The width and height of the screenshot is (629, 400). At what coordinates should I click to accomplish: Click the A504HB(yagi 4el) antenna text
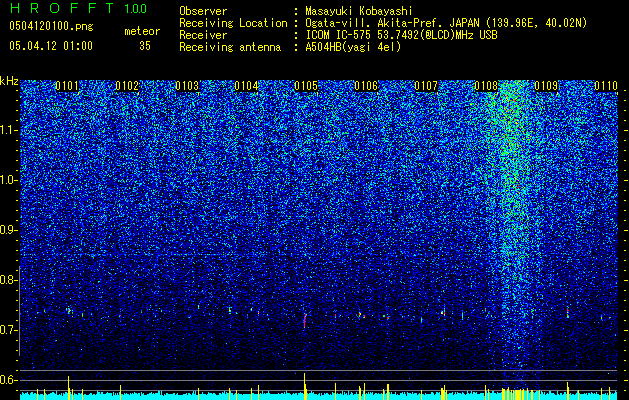[x=353, y=47]
